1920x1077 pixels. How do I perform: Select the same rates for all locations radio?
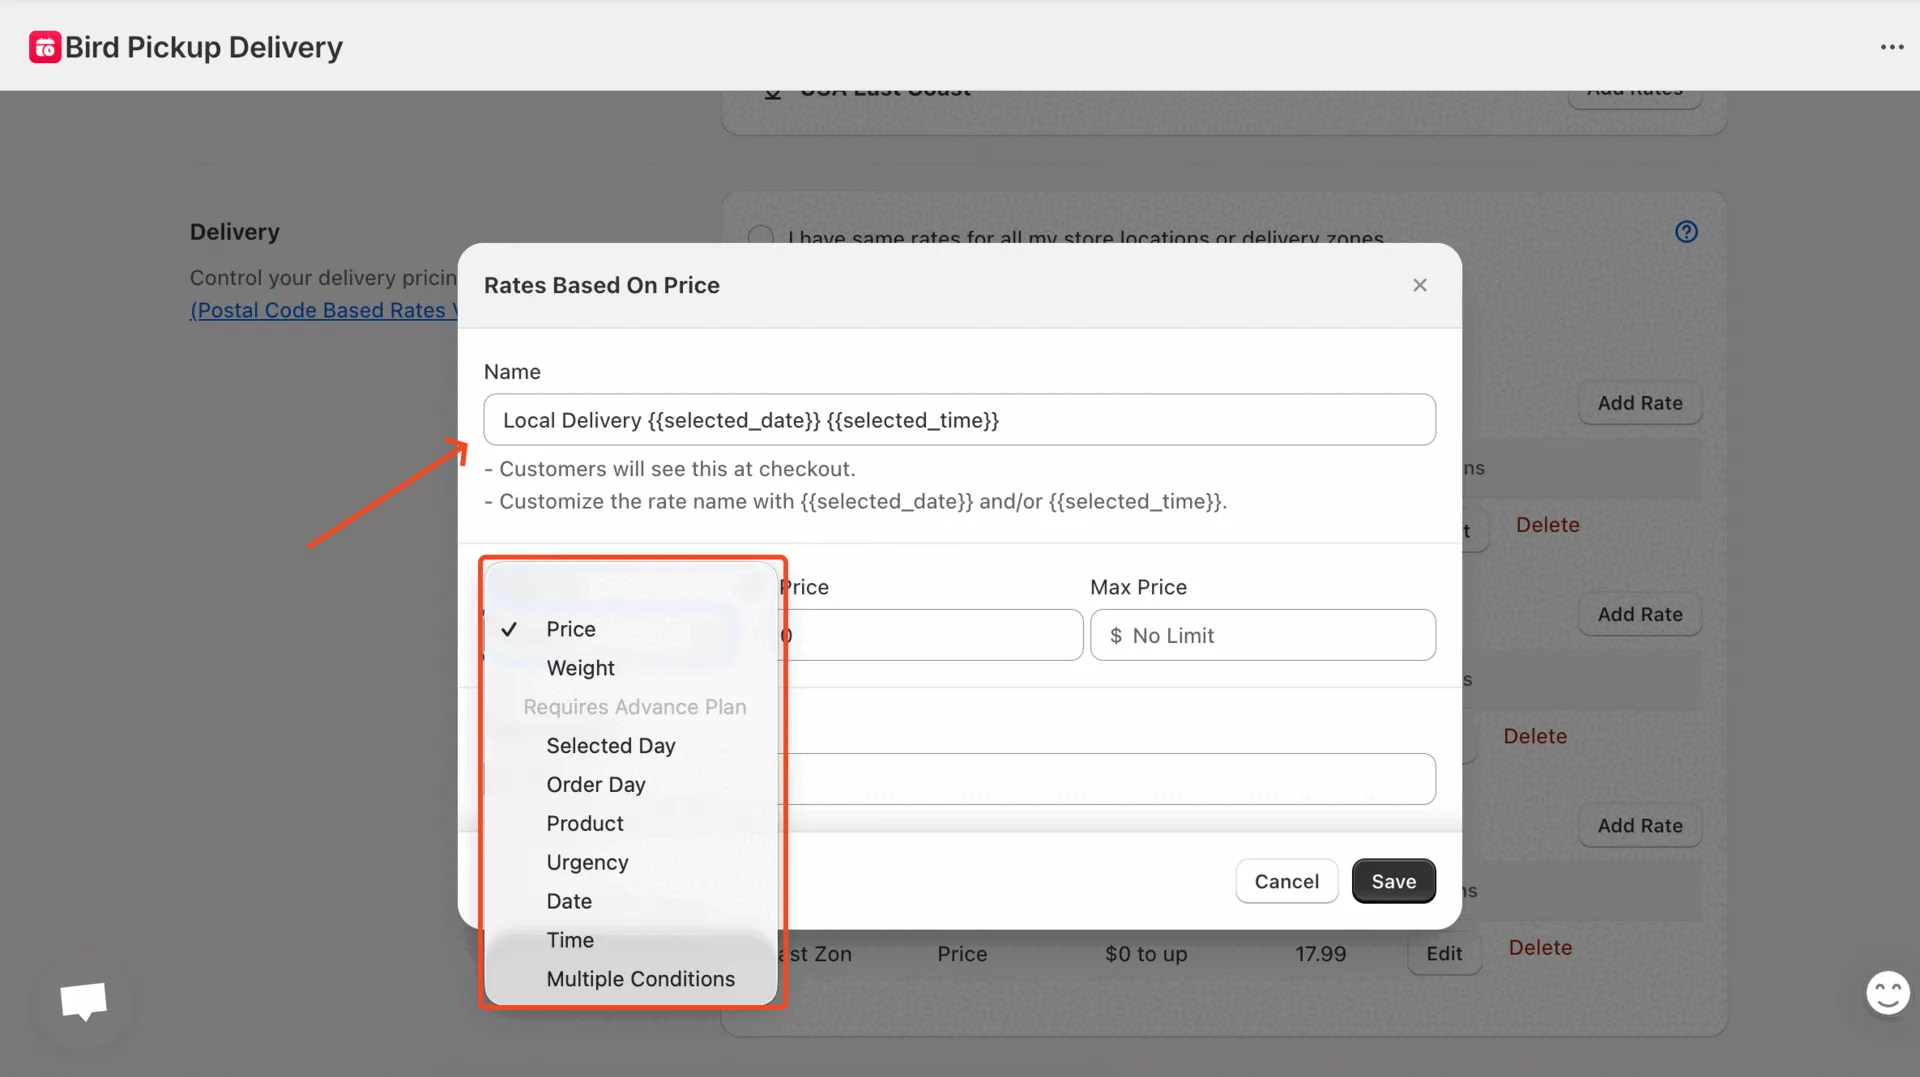pos(761,237)
